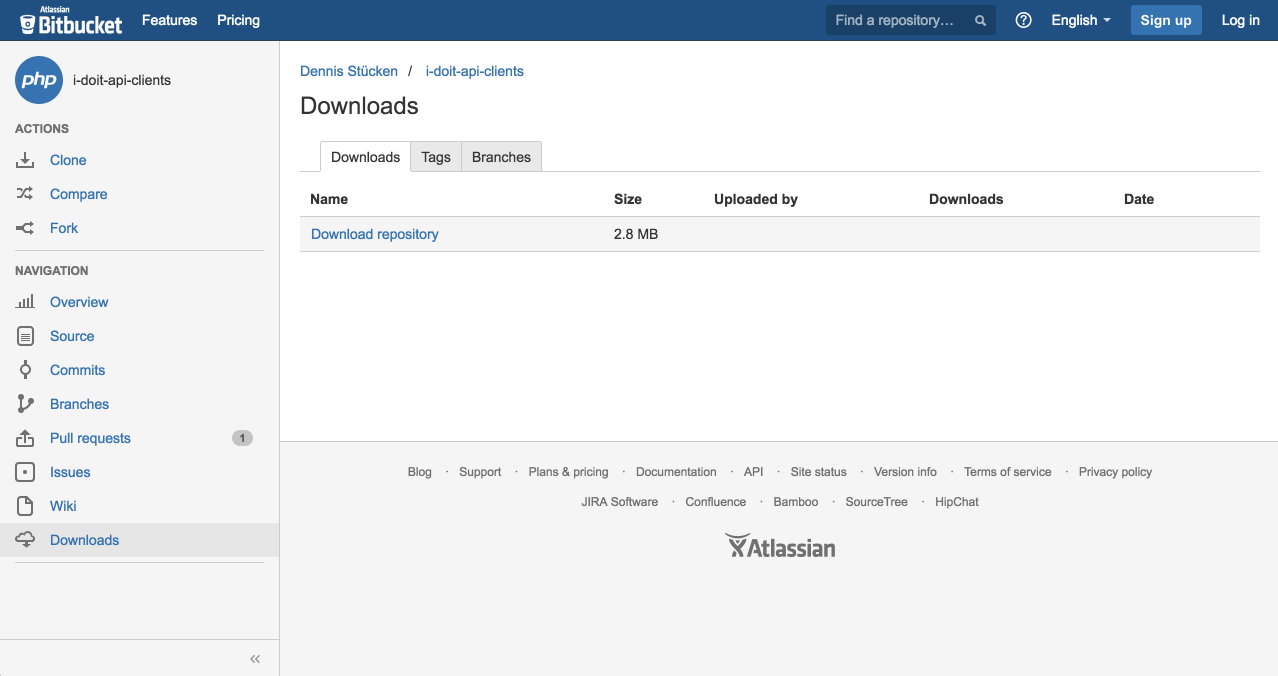
Task: Click the Compare shuffle icon
Action: 25,194
